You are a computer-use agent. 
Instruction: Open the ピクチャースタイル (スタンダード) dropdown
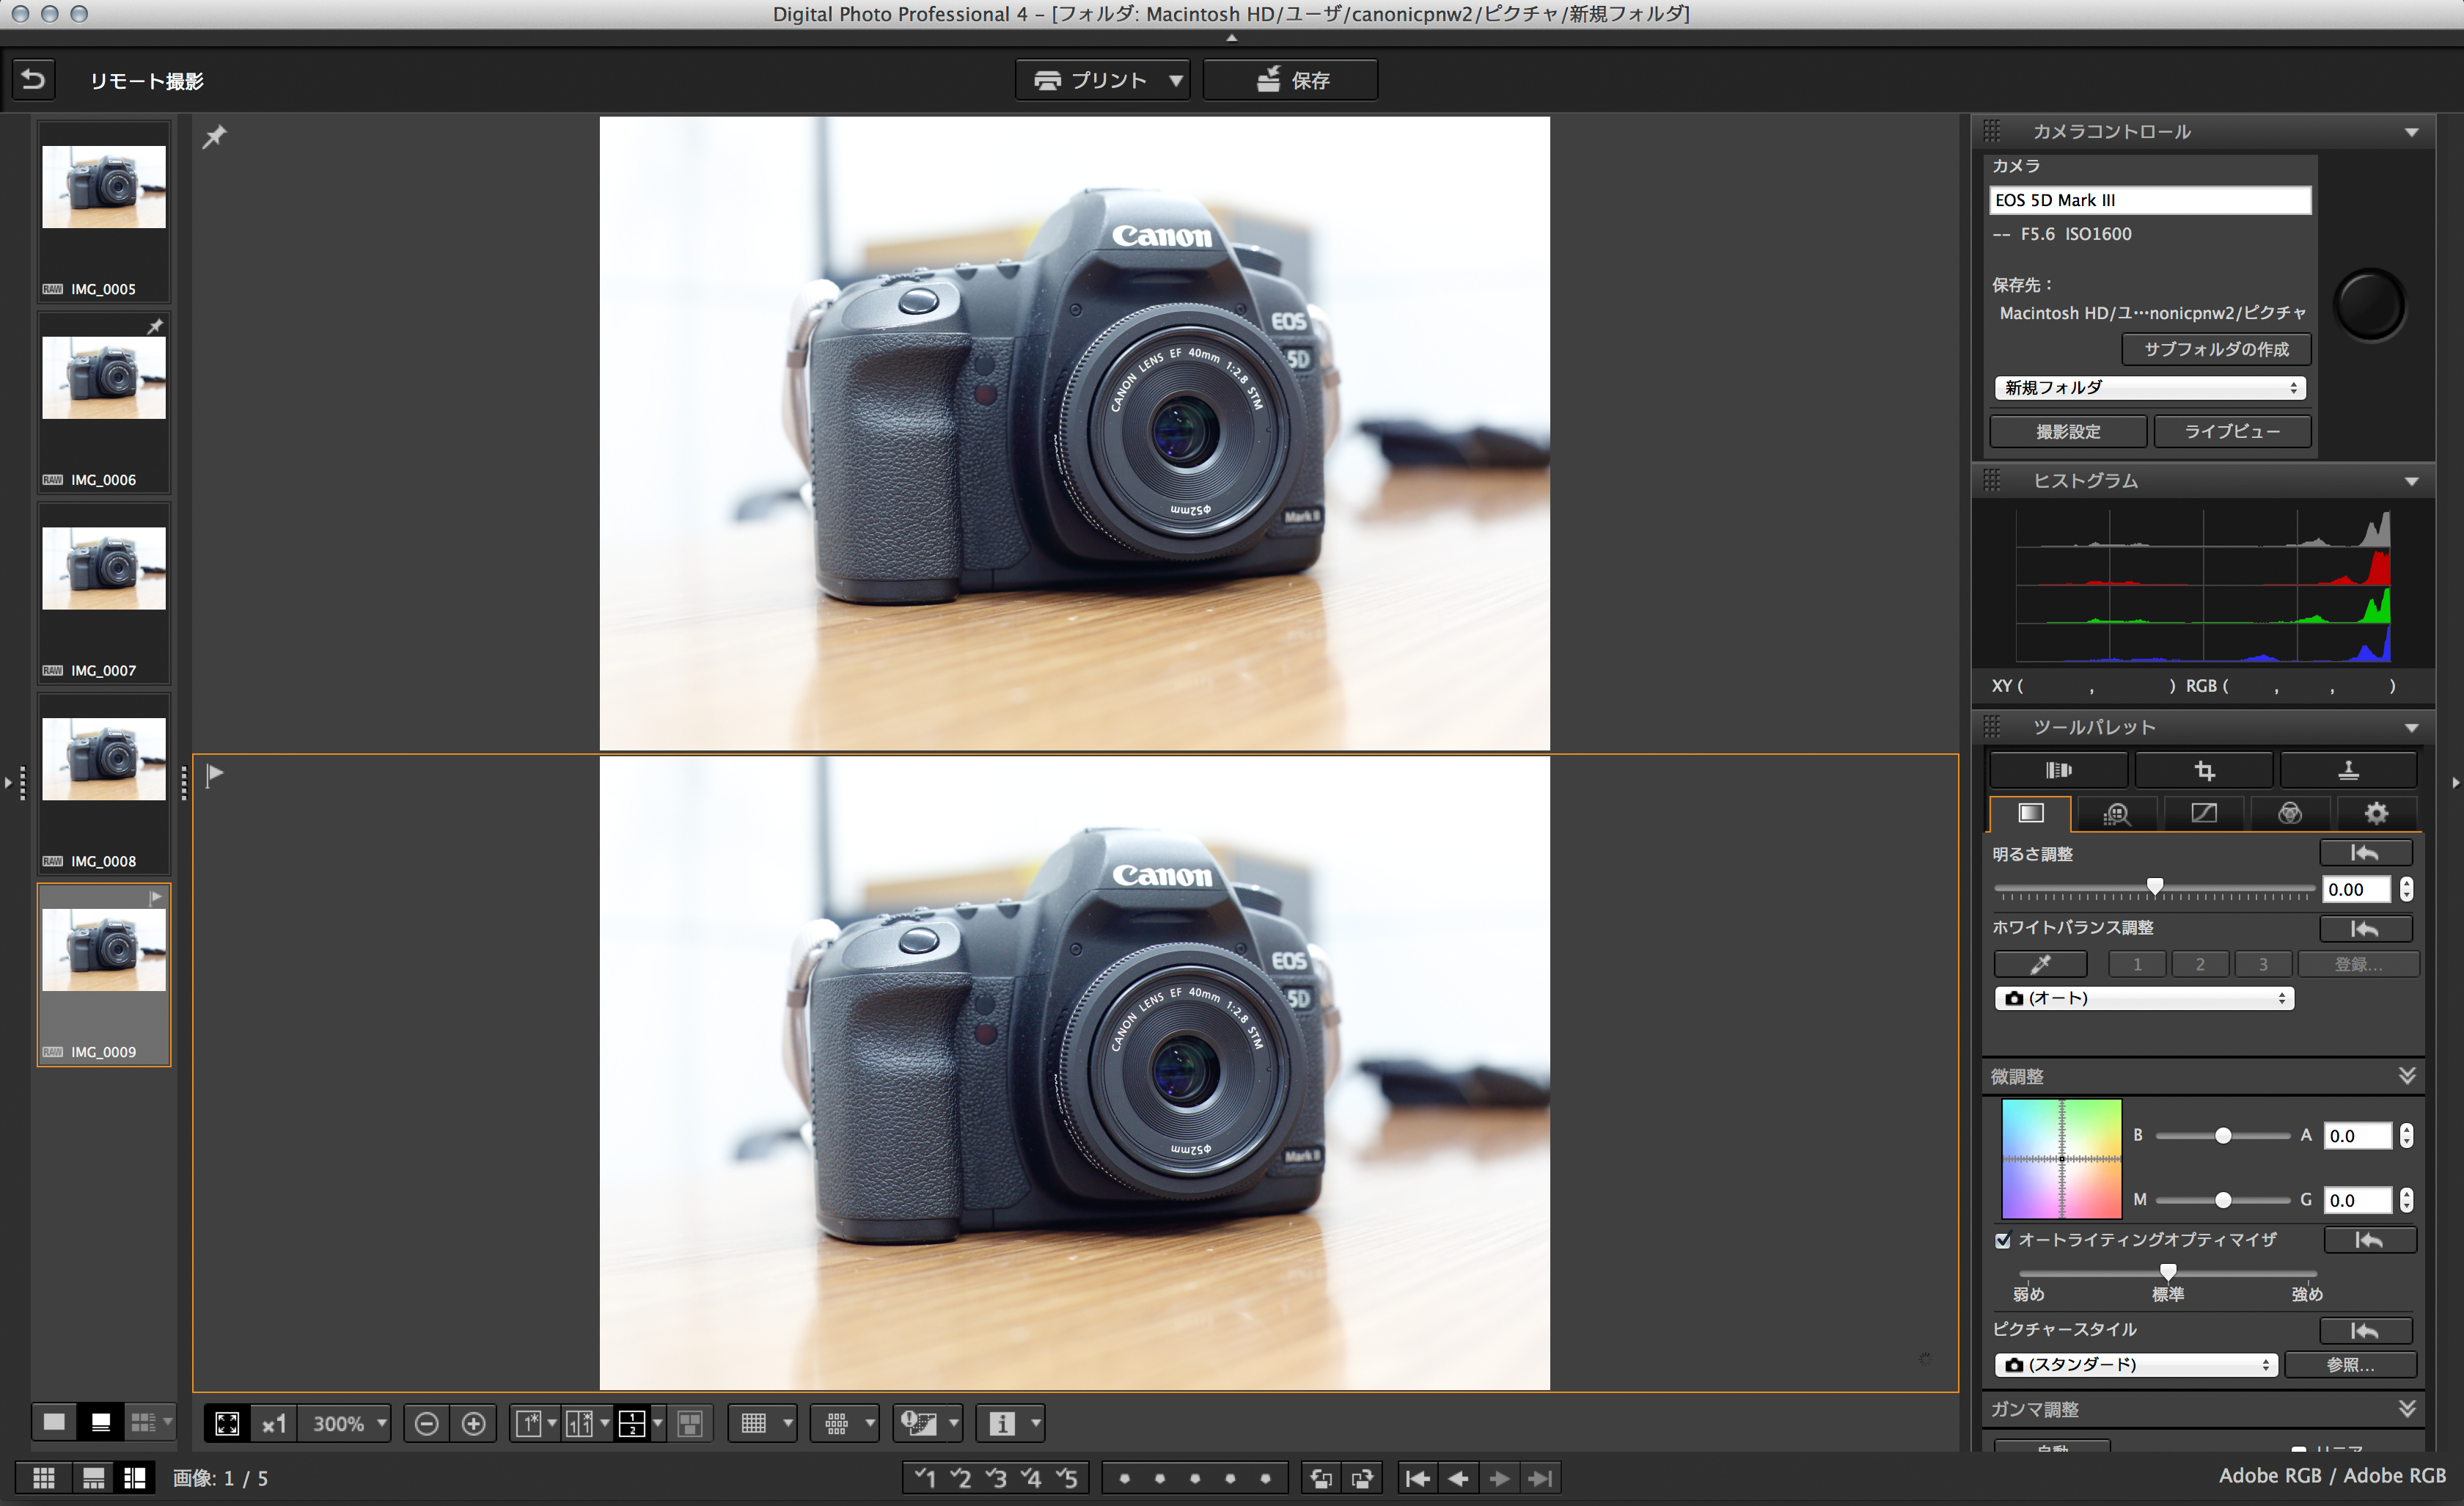coord(2136,1365)
